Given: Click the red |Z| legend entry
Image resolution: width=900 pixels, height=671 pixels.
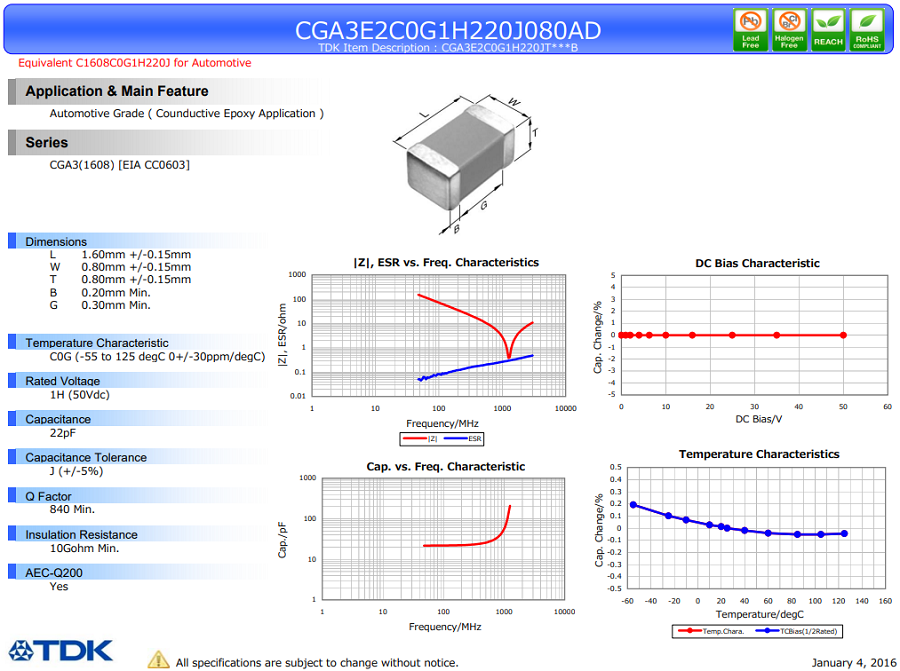Looking at the screenshot, I should [420, 439].
